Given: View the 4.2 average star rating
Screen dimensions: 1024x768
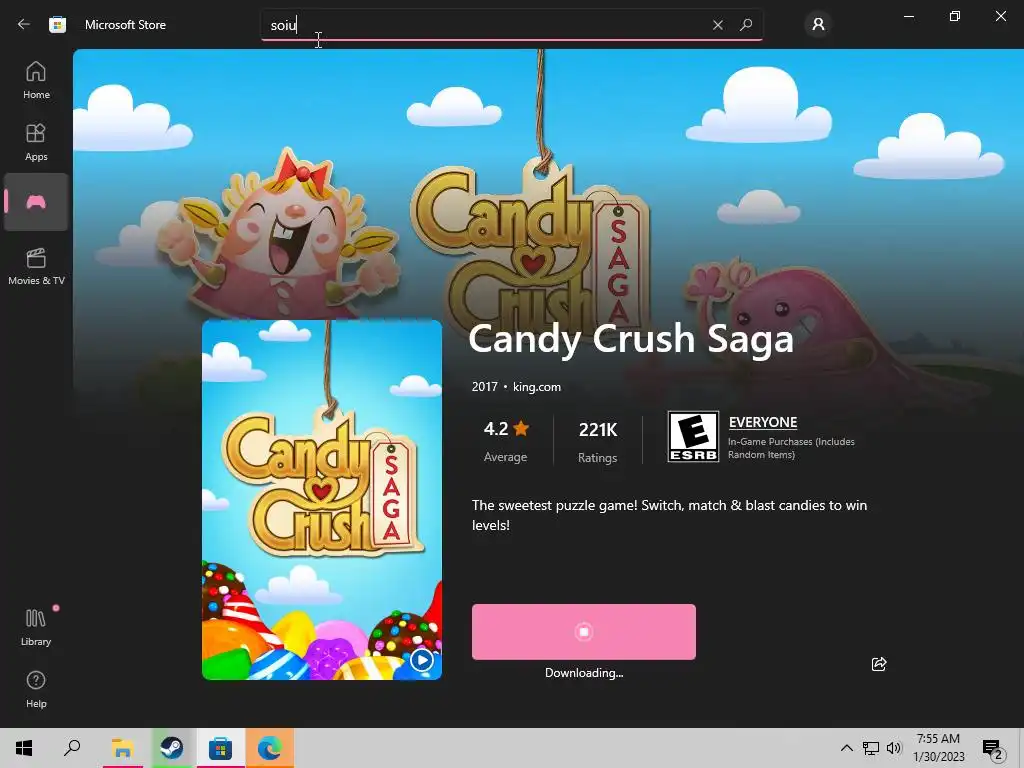Looking at the screenshot, I should (x=506, y=441).
